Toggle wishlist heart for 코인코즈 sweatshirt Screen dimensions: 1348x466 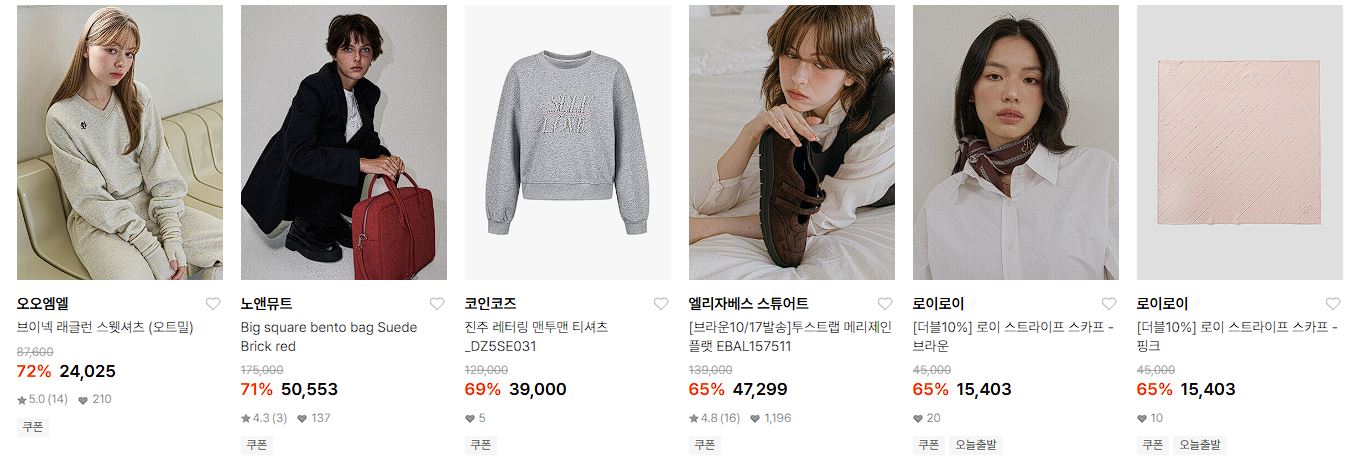coord(660,304)
